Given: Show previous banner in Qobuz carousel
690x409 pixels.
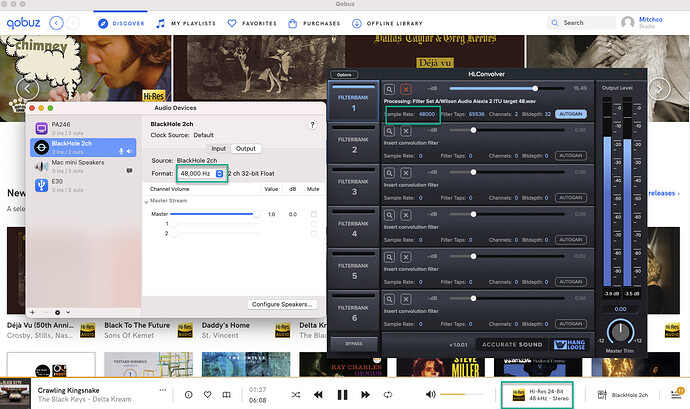Looking at the screenshot, I should [x=27, y=89].
